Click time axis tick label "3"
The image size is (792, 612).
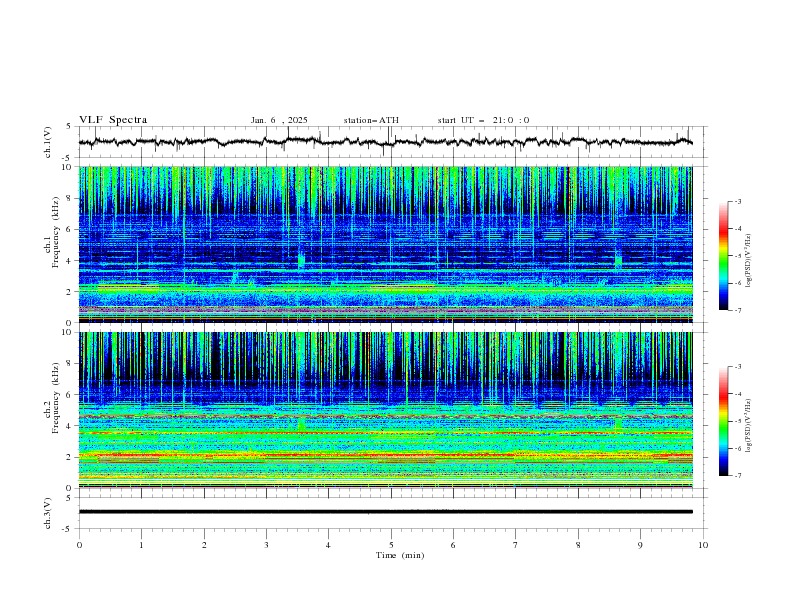[x=266, y=545]
